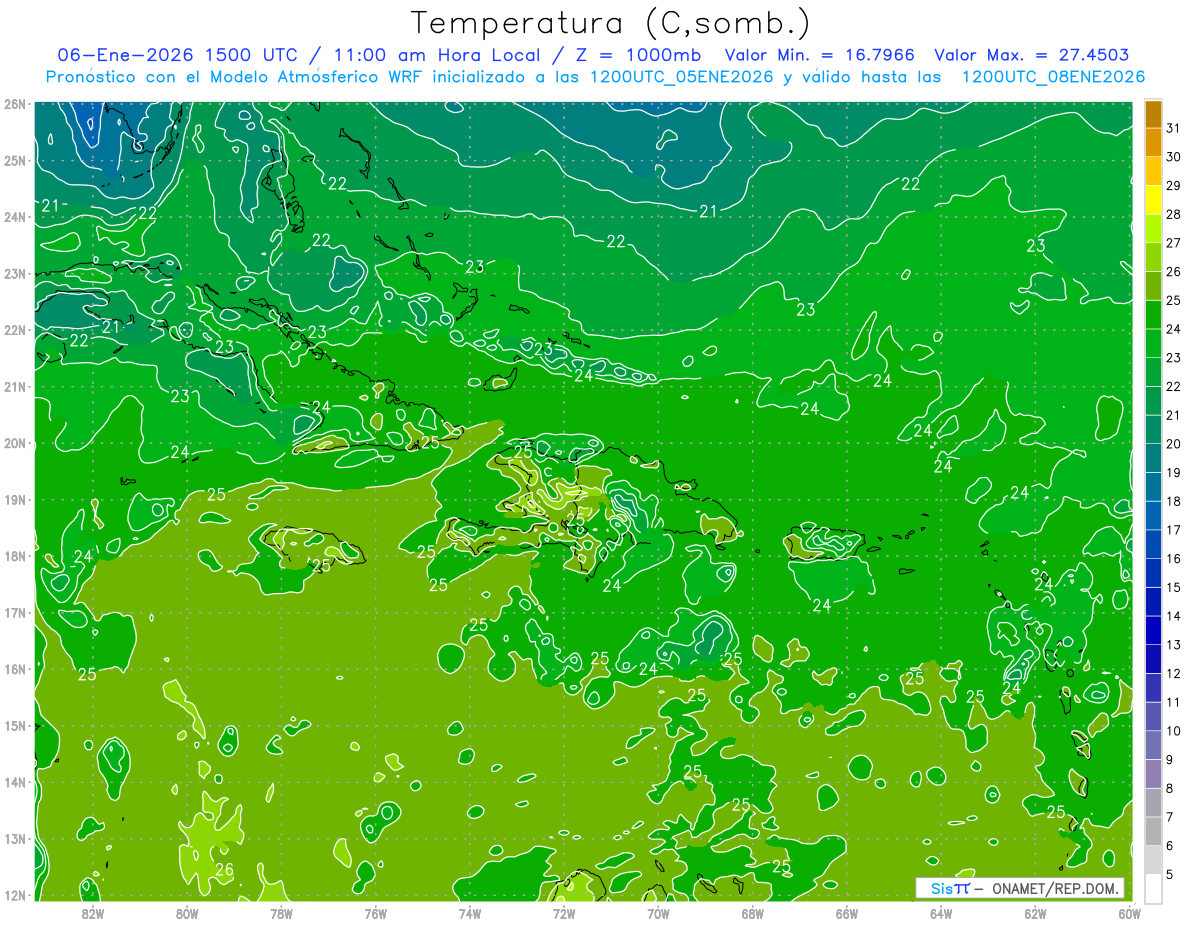The height and width of the screenshot is (927, 1200).
Task: Click the legend value "15"
Action: [1174, 588]
